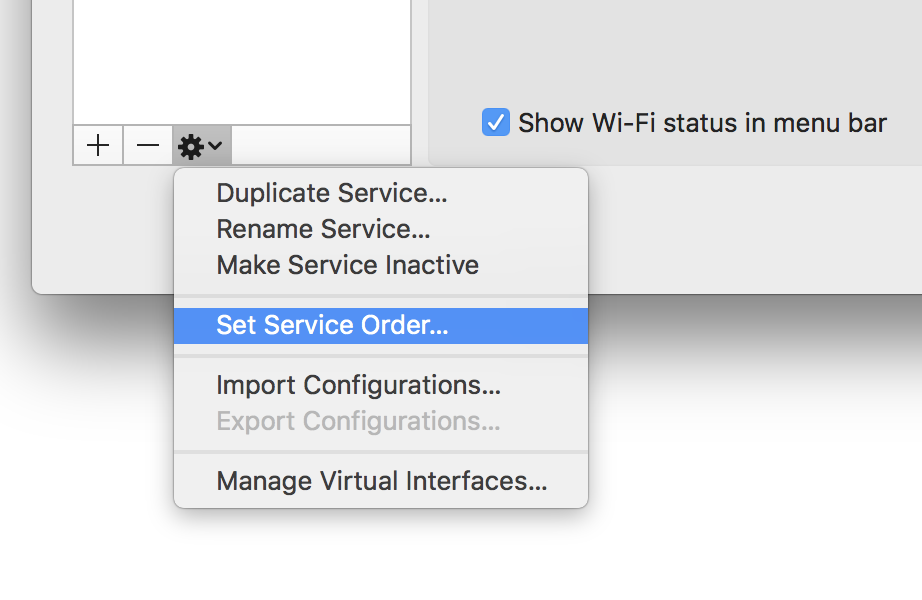This screenshot has width=922, height=600.
Task: Uncheck the Show Wi-Fi status checkbox
Action: coord(496,123)
